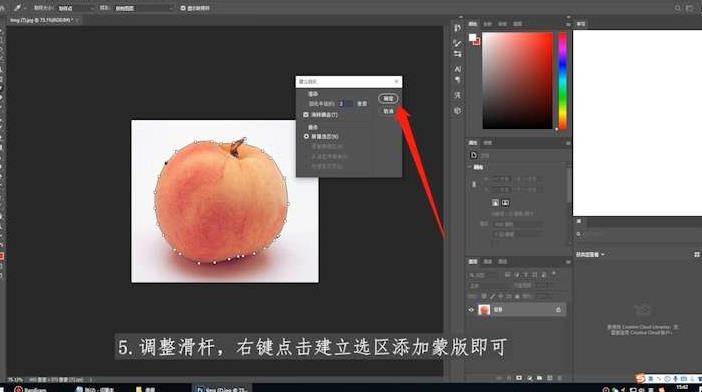Collapse the Pixel section in Properties
Image resolution: width=702 pixels, height=392 pixels.
[x=470, y=167]
